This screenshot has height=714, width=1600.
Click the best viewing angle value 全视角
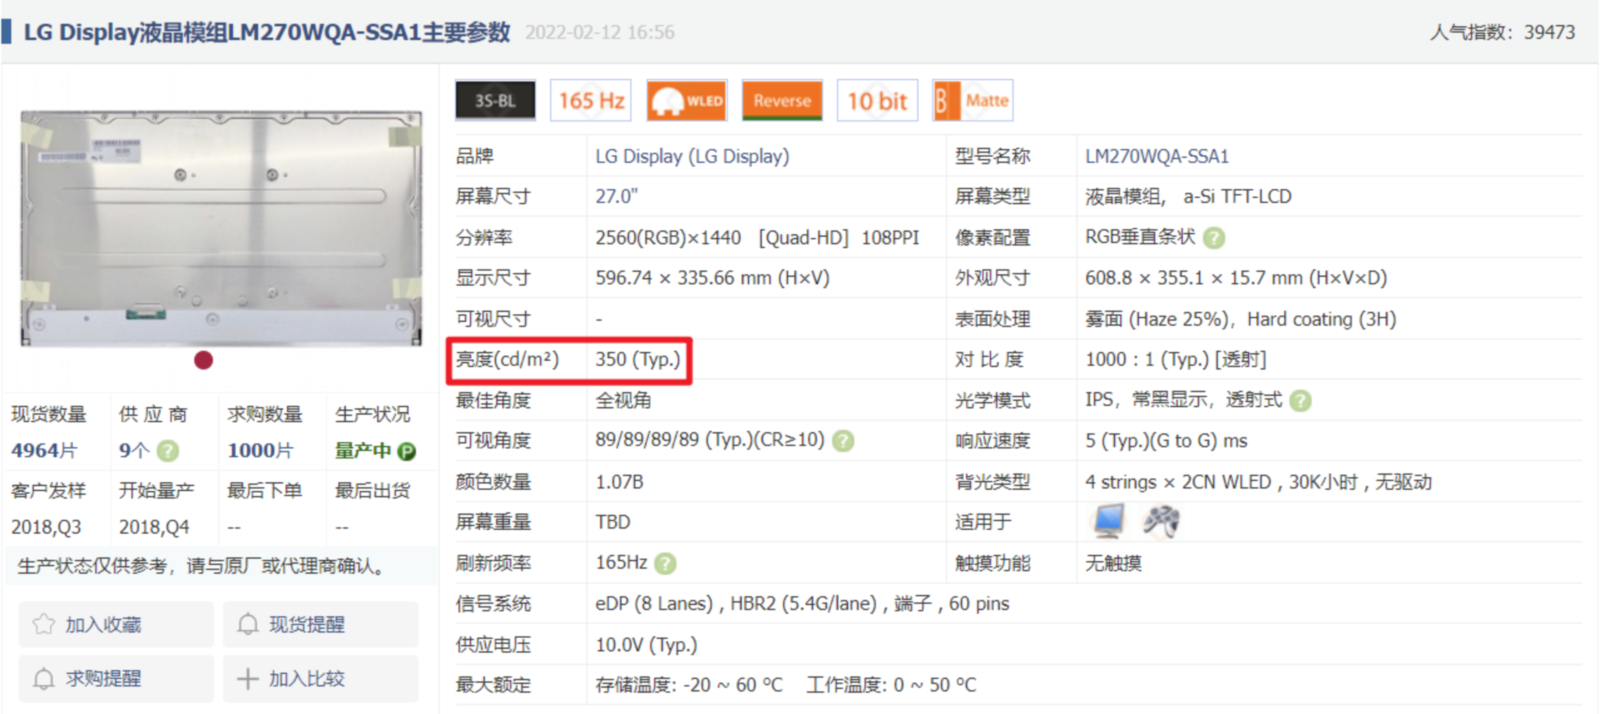[x=623, y=401]
